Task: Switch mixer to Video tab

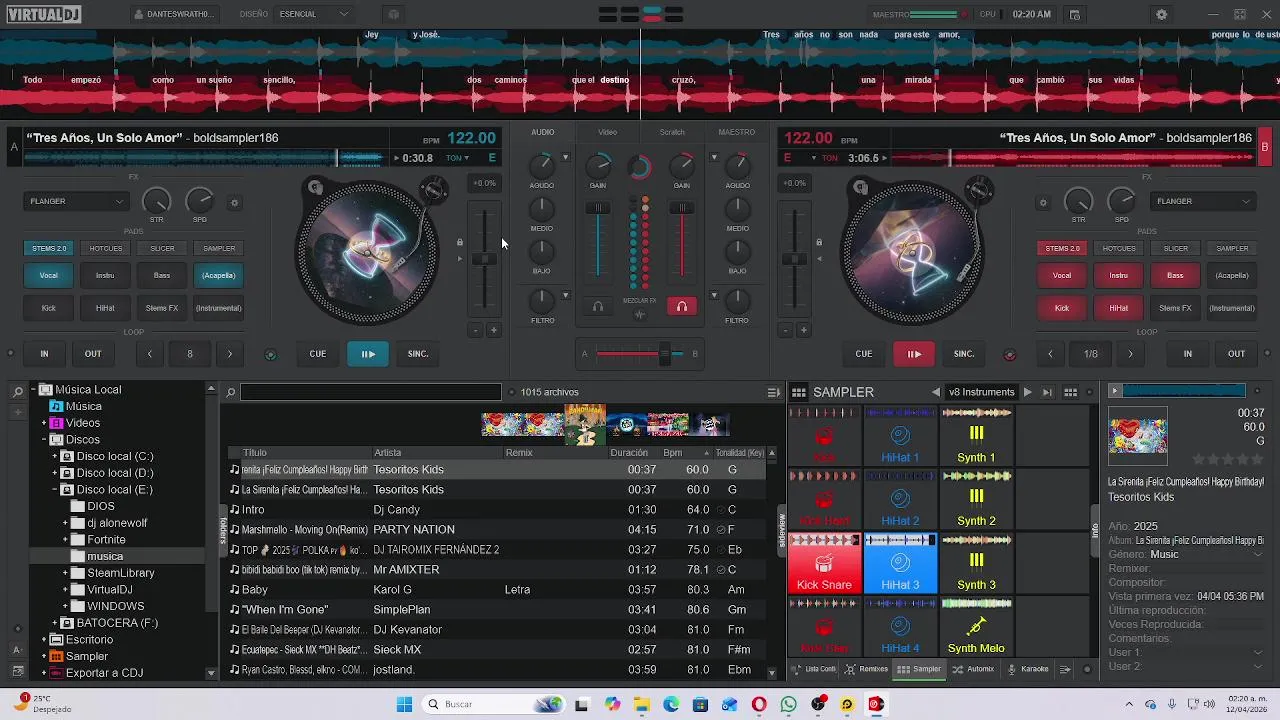Action: pos(608,132)
